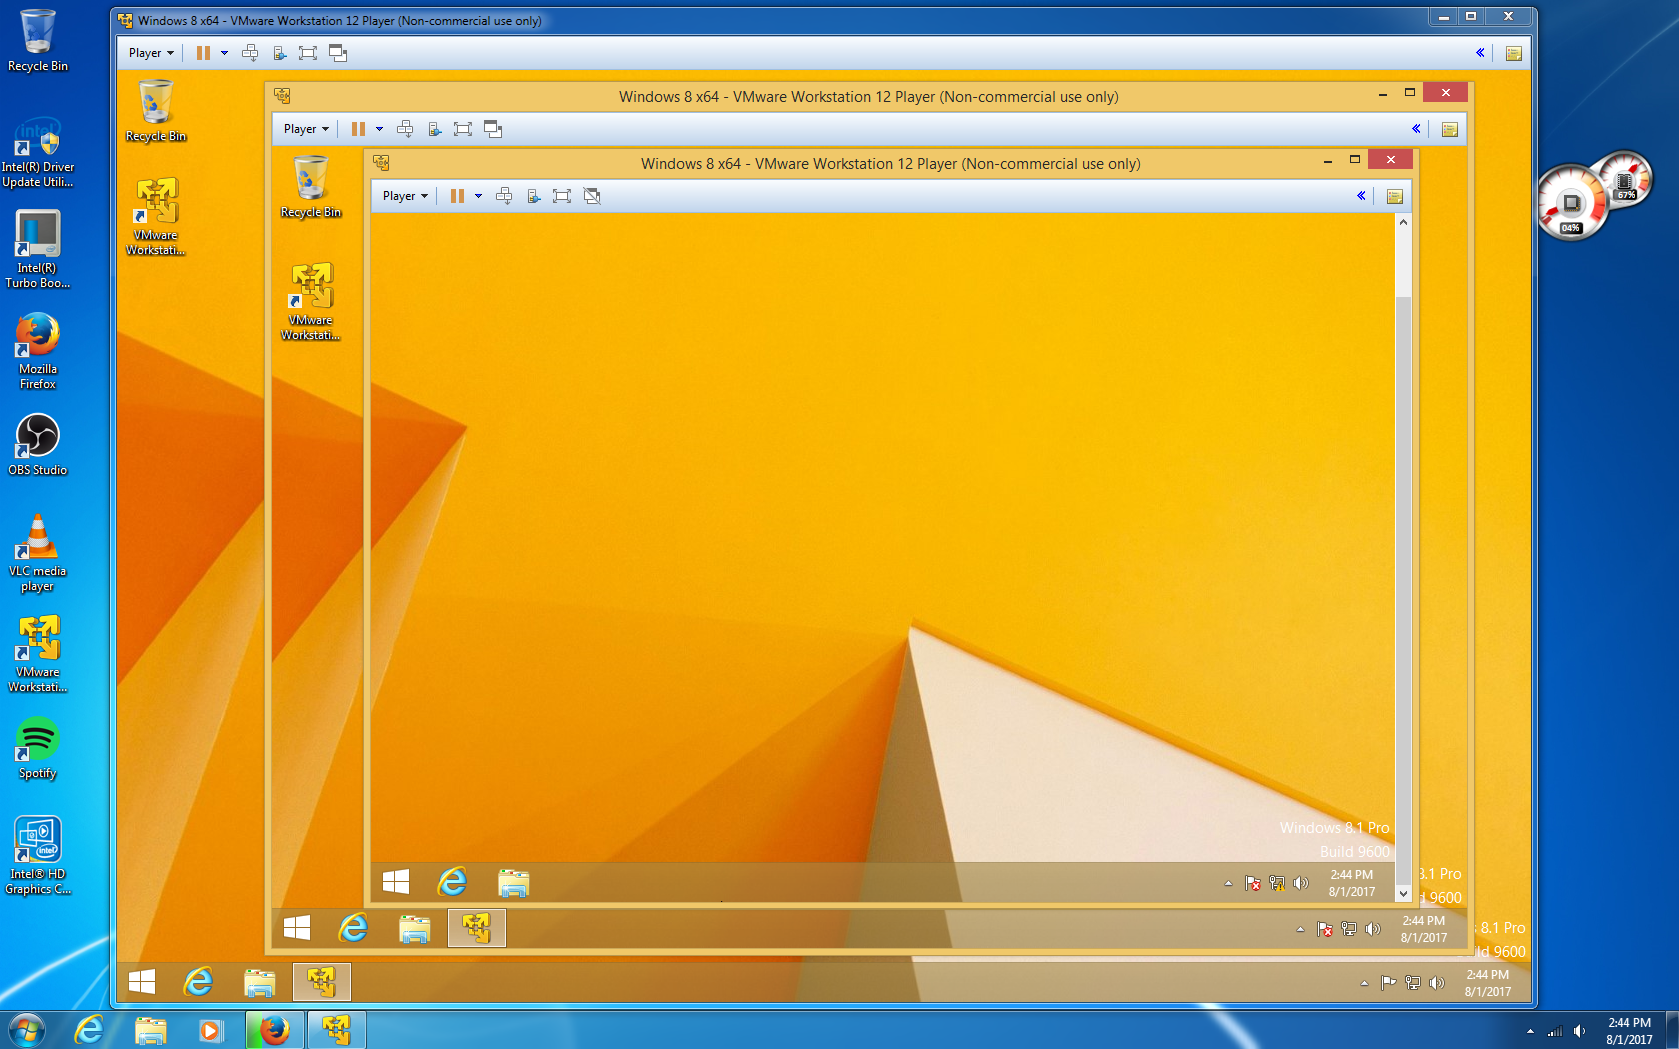Click scroll down arrow in innermost VMware window
This screenshot has width=1679, height=1049.
click(1403, 893)
